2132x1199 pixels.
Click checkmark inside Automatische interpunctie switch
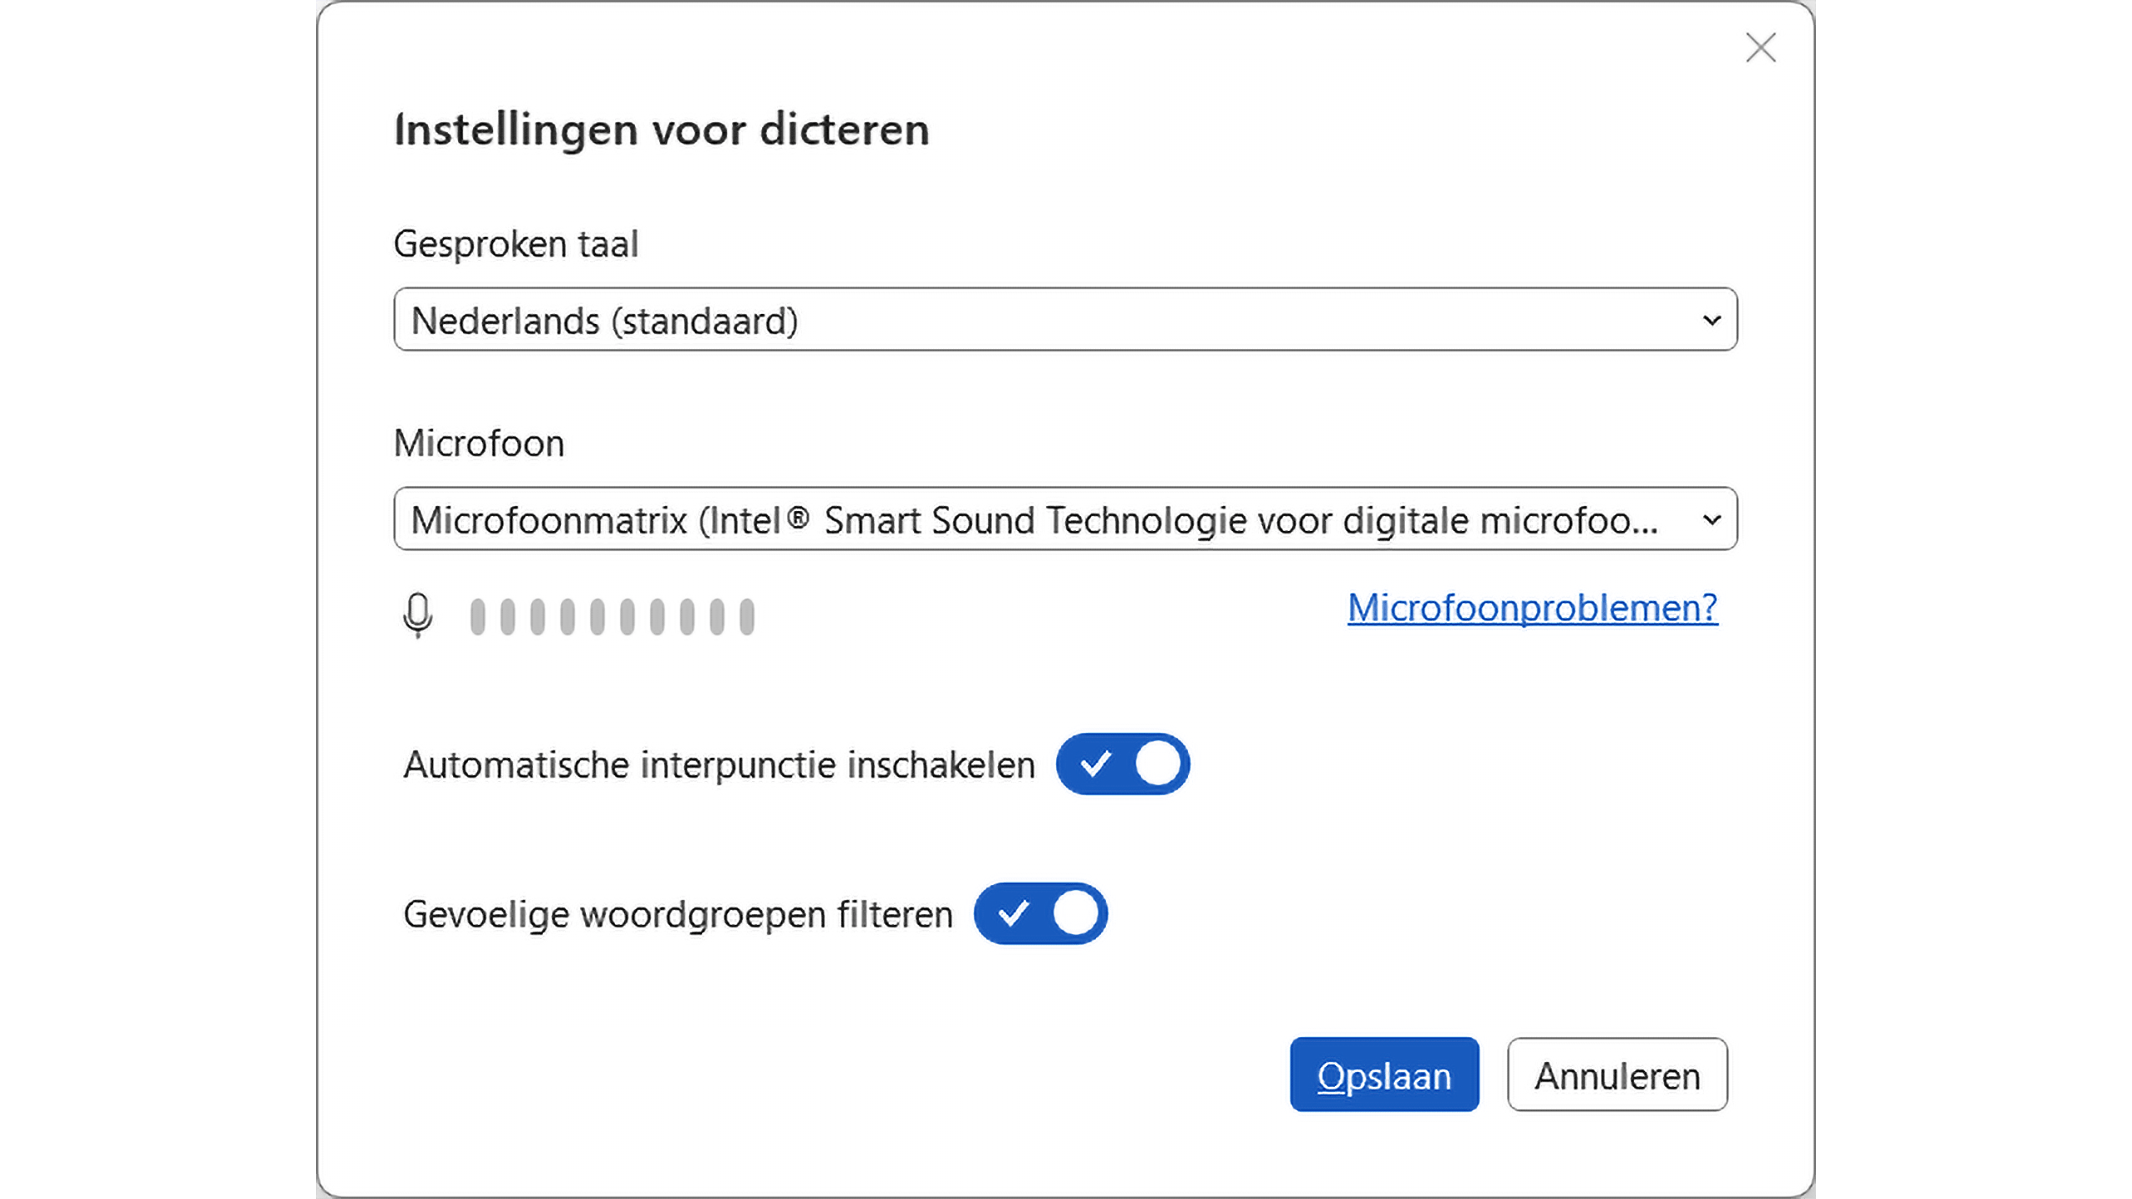click(1095, 764)
